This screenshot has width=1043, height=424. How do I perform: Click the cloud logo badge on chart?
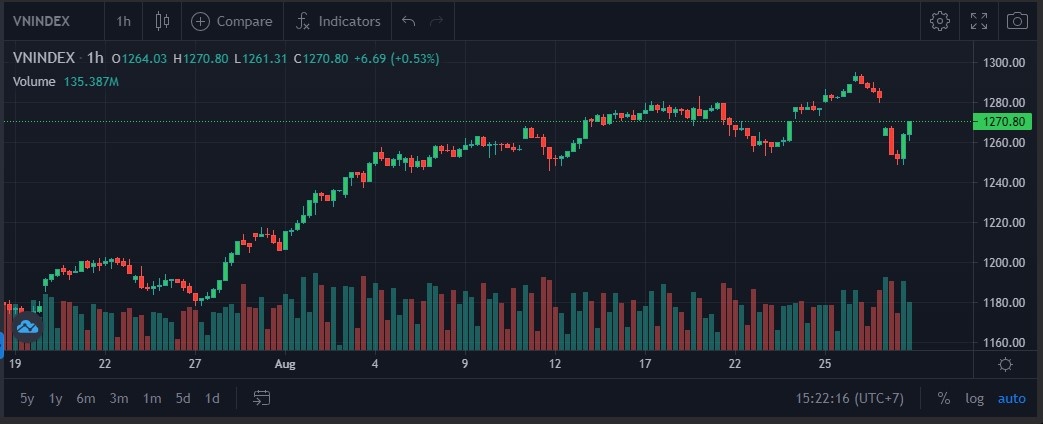point(27,326)
